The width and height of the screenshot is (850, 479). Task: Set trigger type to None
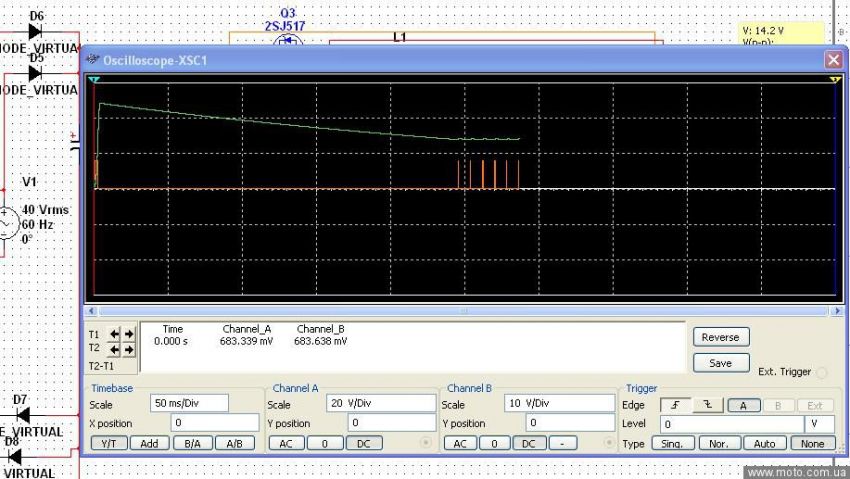[x=812, y=443]
